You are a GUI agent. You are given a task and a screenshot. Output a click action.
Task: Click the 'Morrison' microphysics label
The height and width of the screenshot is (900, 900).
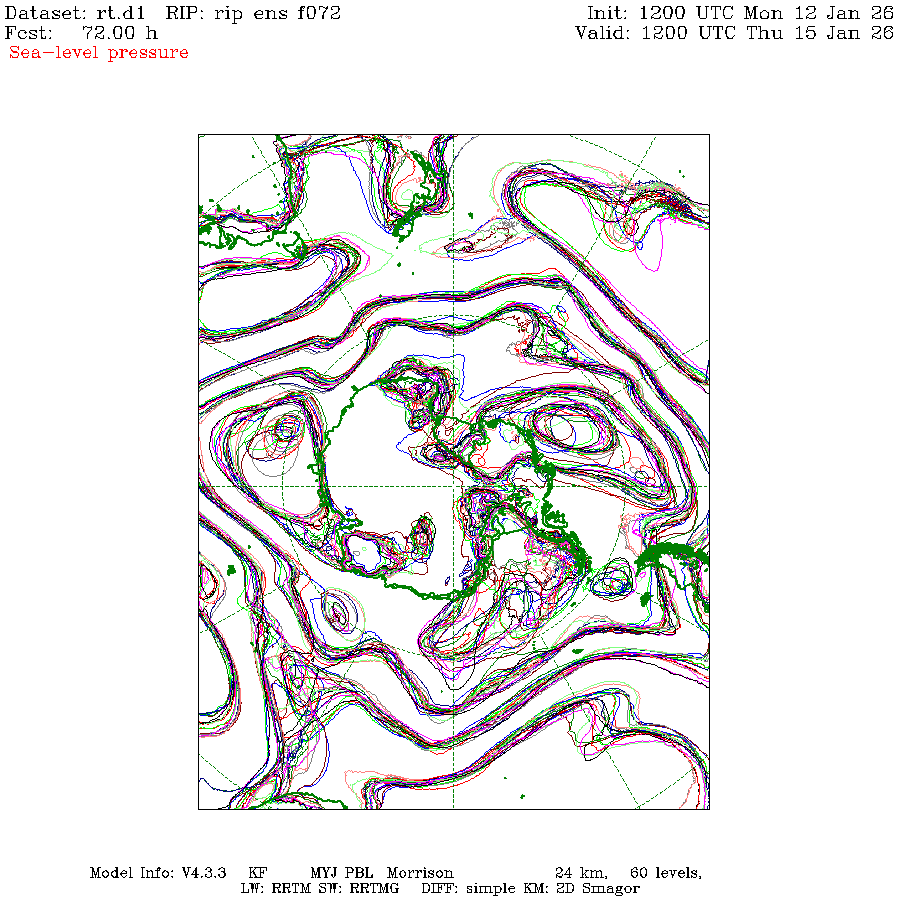pyautogui.click(x=420, y=873)
